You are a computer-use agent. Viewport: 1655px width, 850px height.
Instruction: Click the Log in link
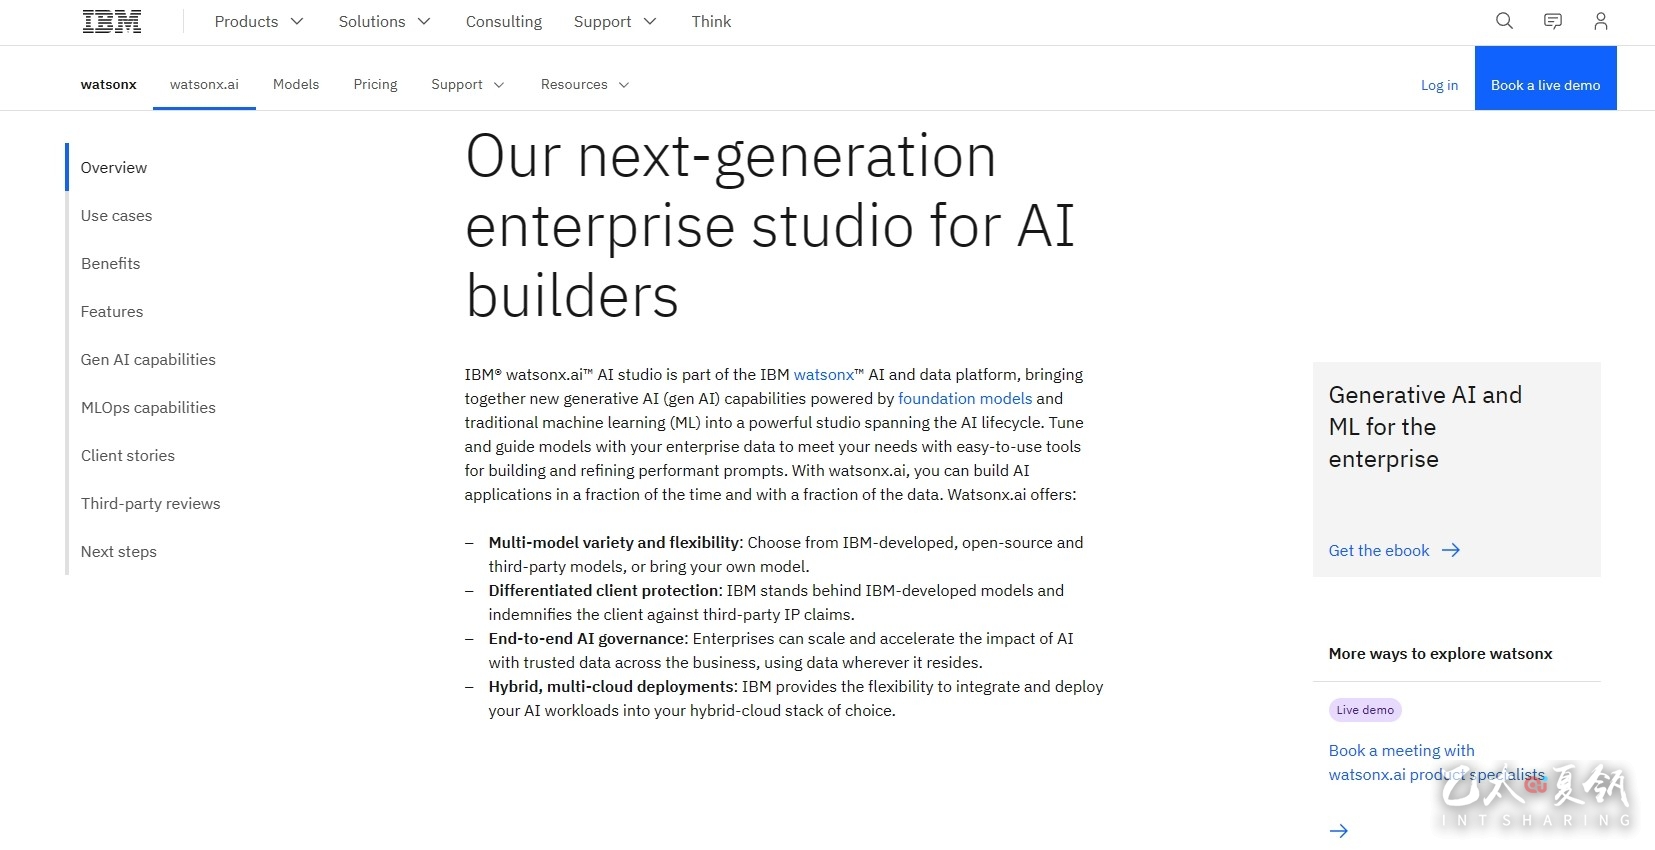(1439, 85)
